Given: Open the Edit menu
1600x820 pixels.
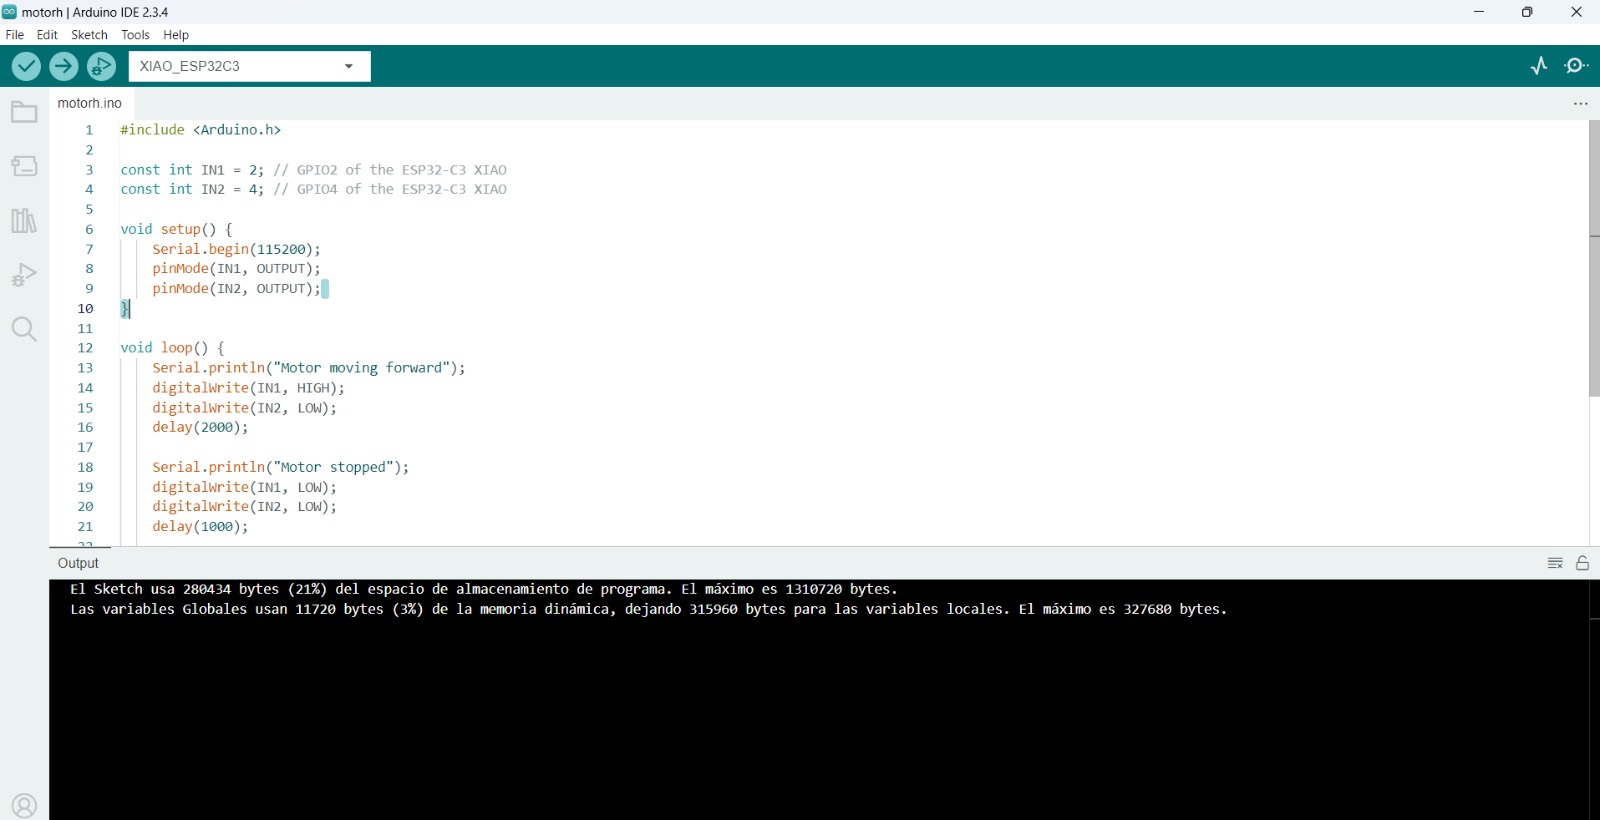Looking at the screenshot, I should (x=47, y=35).
